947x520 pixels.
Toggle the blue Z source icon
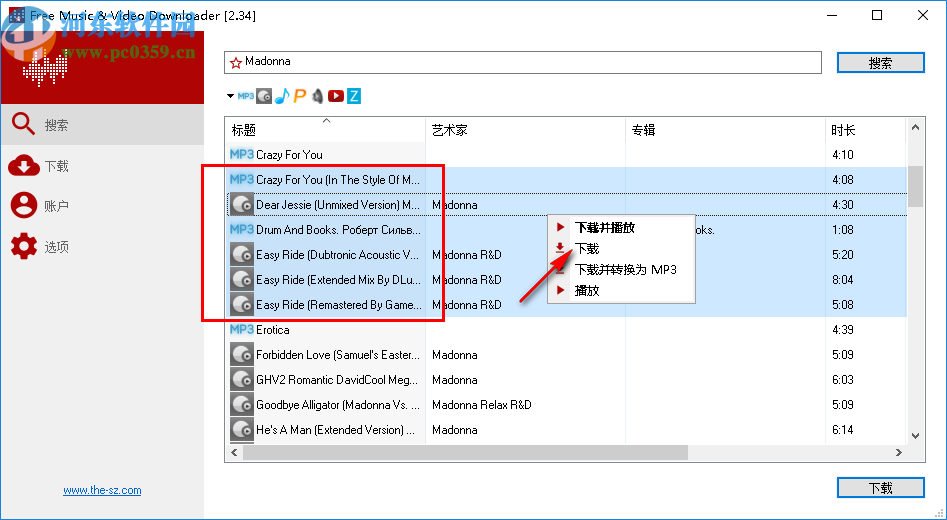click(x=354, y=96)
